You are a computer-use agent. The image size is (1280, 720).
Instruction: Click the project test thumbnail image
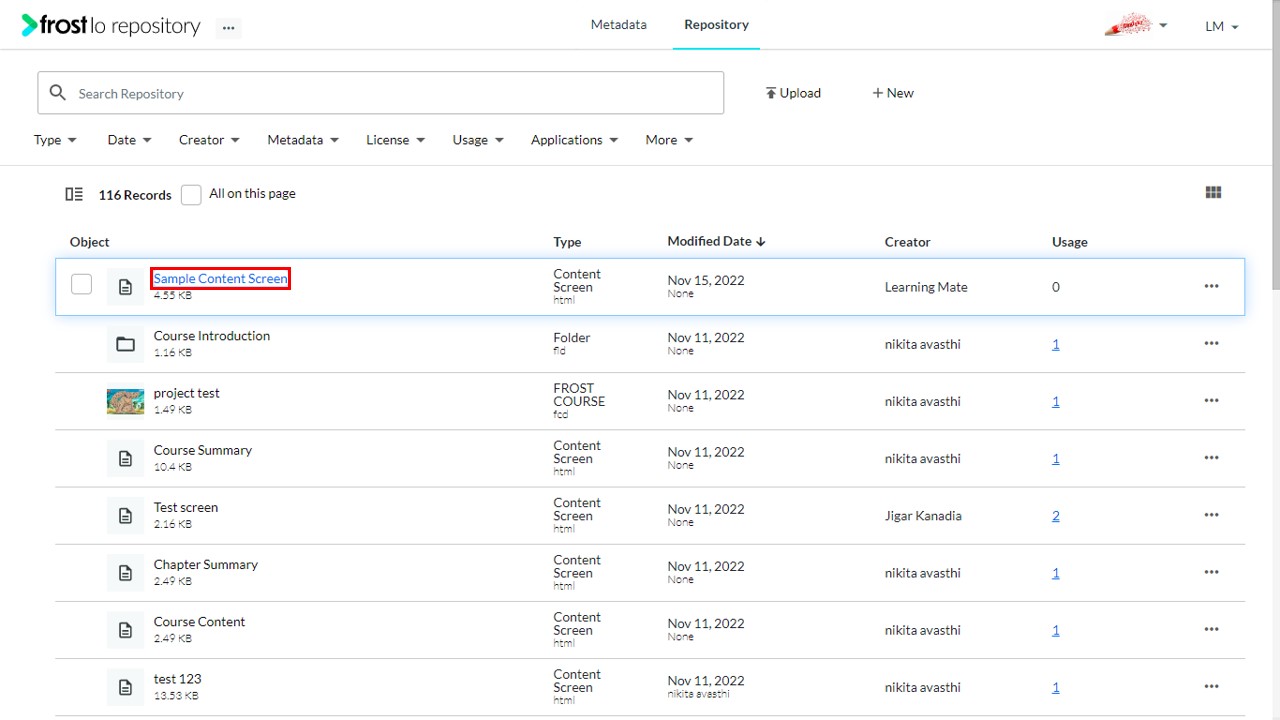click(125, 401)
